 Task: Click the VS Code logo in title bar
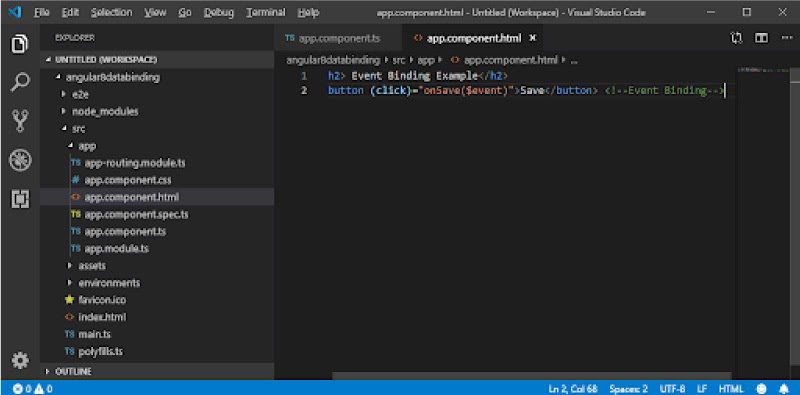point(15,12)
